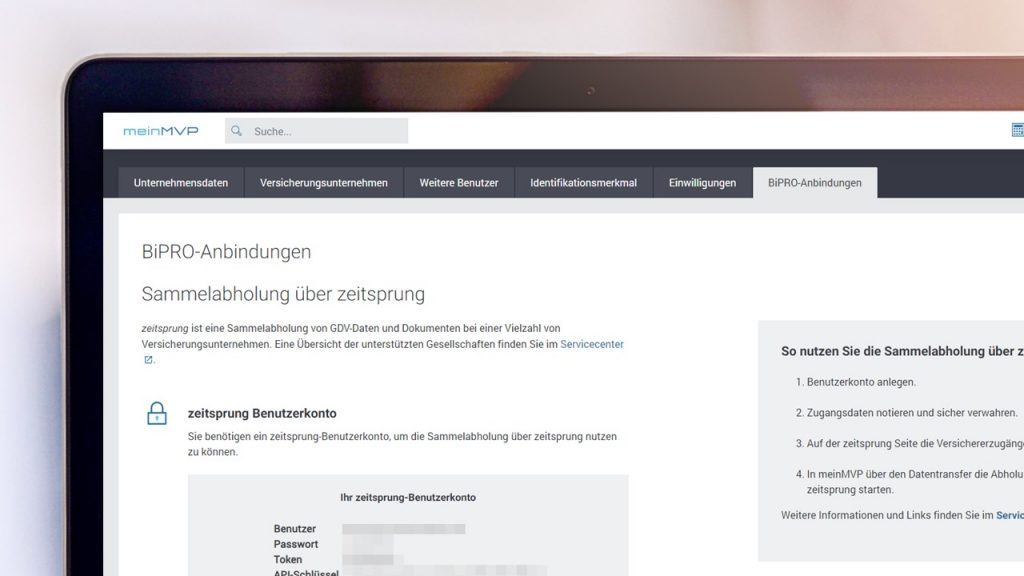Click the zeitsprung Benutzerkonto heading
Image resolution: width=1024 pixels, height=576 pixels.
pyautogui.click(x=262, y=413)
